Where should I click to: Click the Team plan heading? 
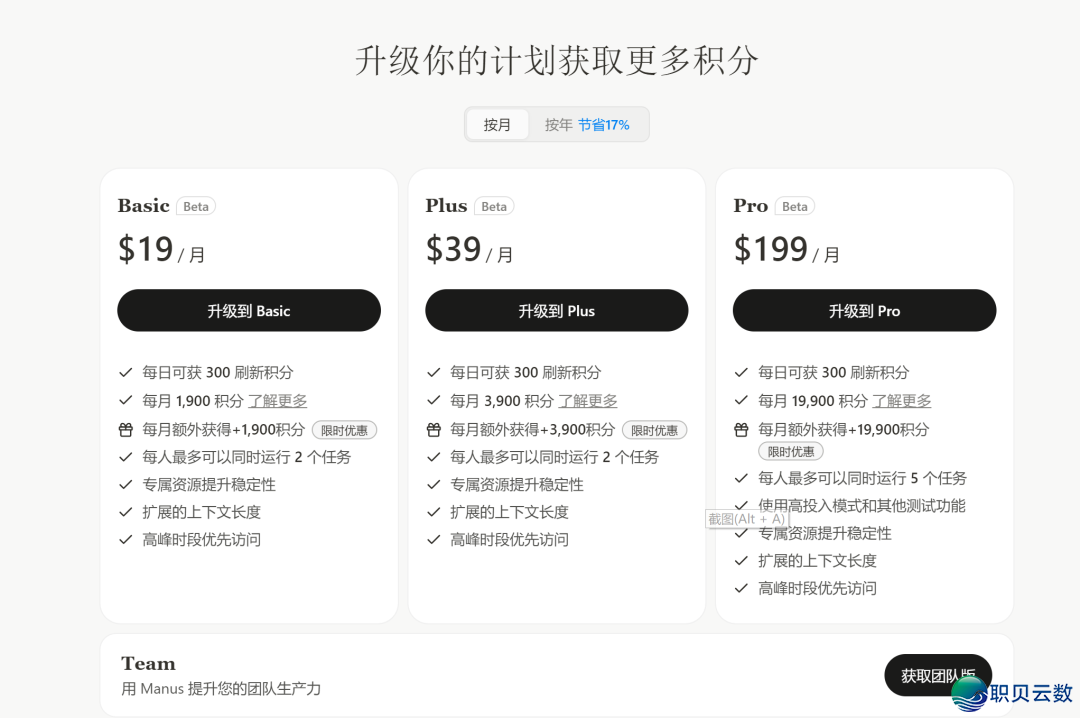(148, 663)
